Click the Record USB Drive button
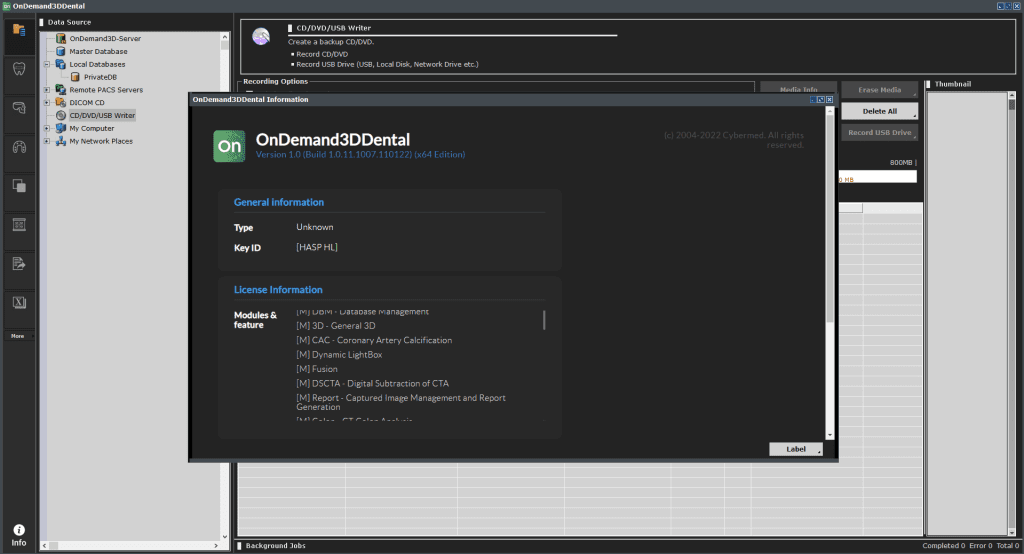The width and height of the screenshot is (1024, 554). 879,132
